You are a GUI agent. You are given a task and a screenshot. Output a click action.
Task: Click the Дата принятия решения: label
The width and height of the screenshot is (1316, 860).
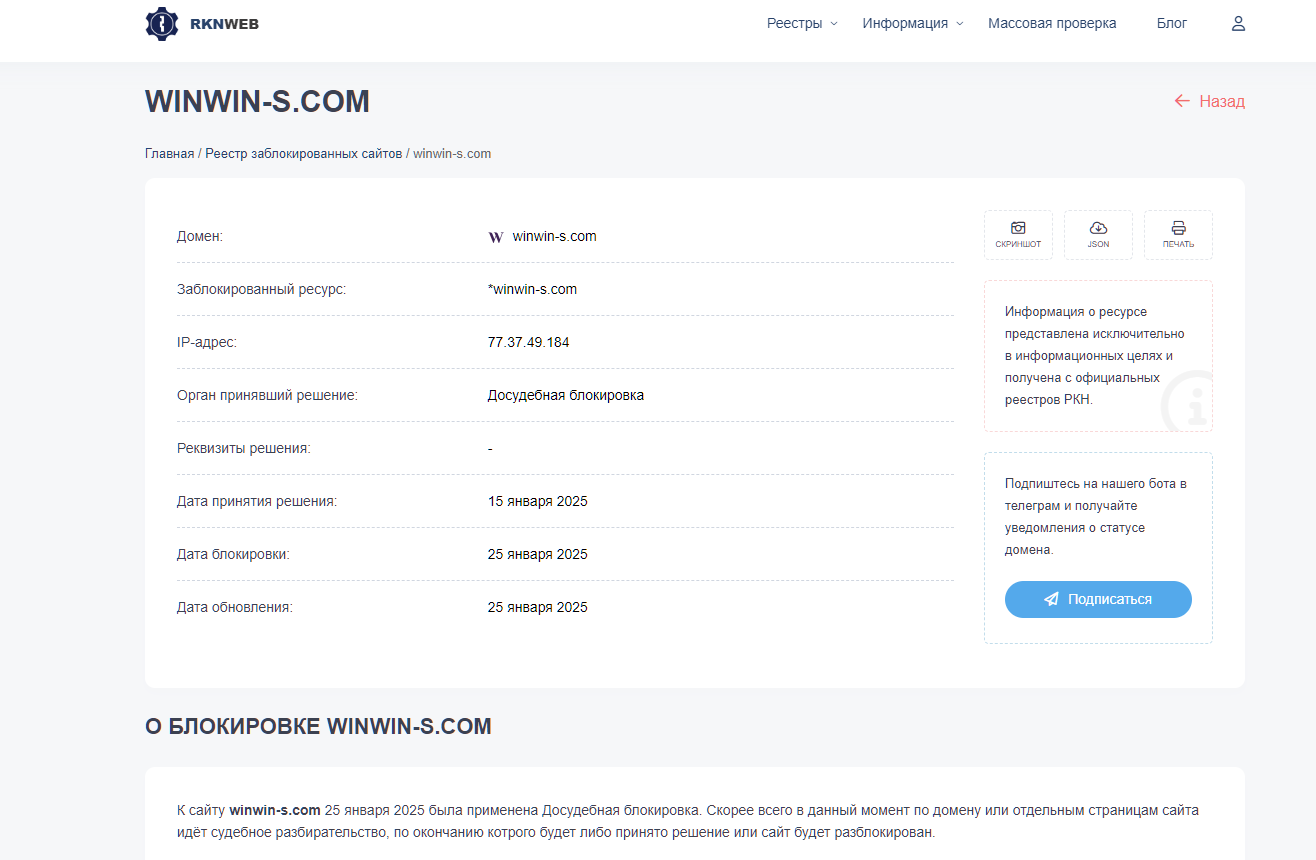pyautogui.click(x=257, y=501)
